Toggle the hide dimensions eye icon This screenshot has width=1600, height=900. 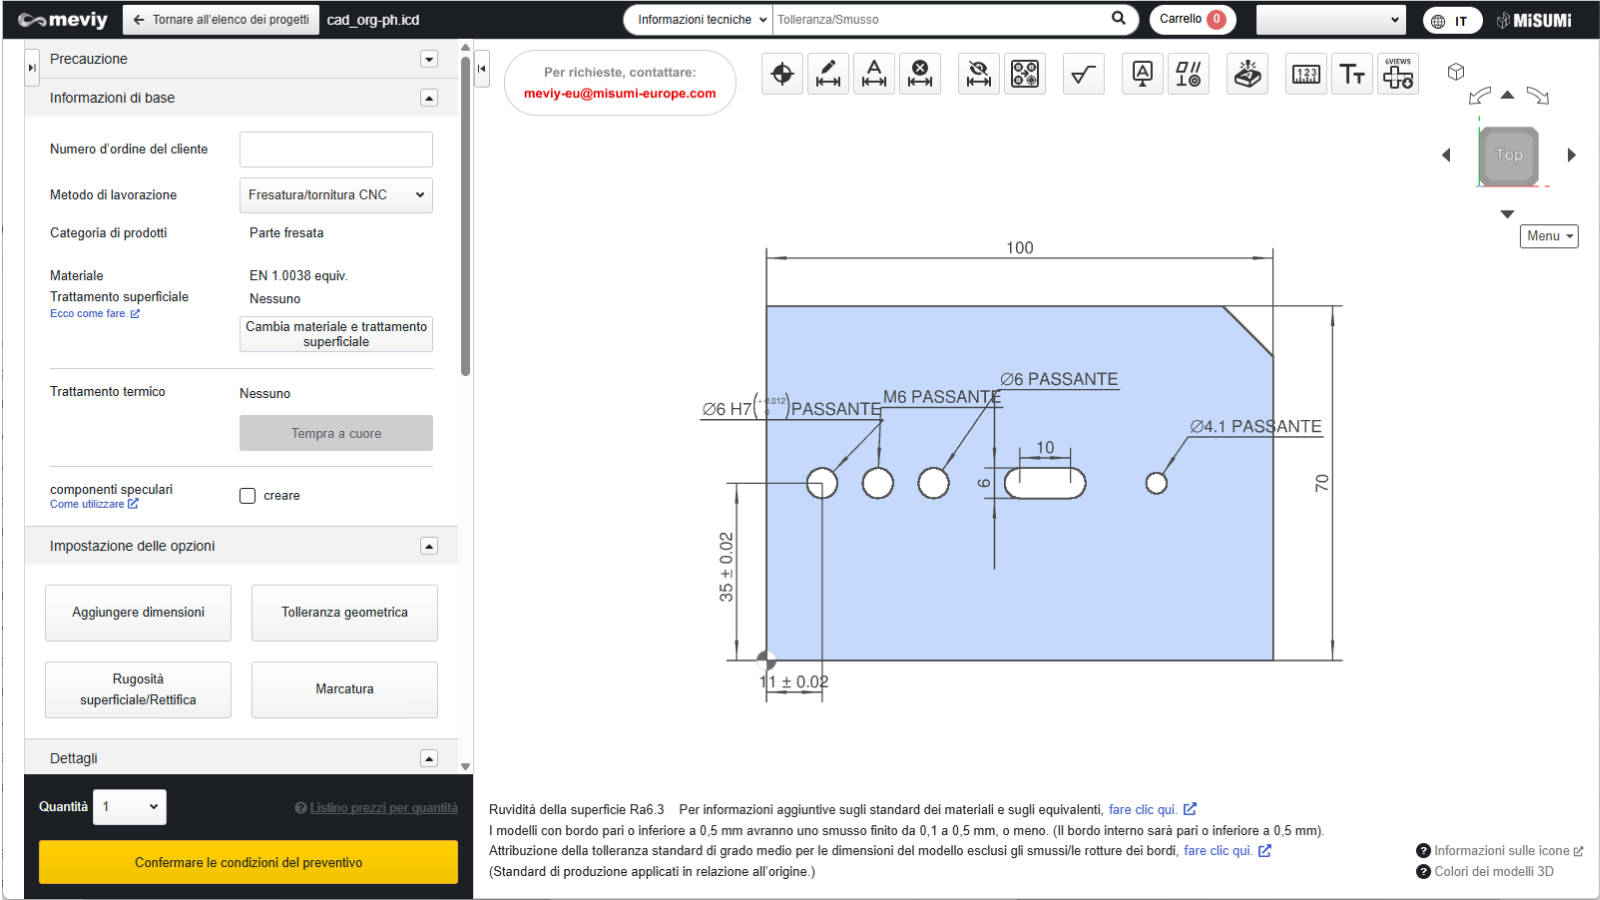[979, 74]
